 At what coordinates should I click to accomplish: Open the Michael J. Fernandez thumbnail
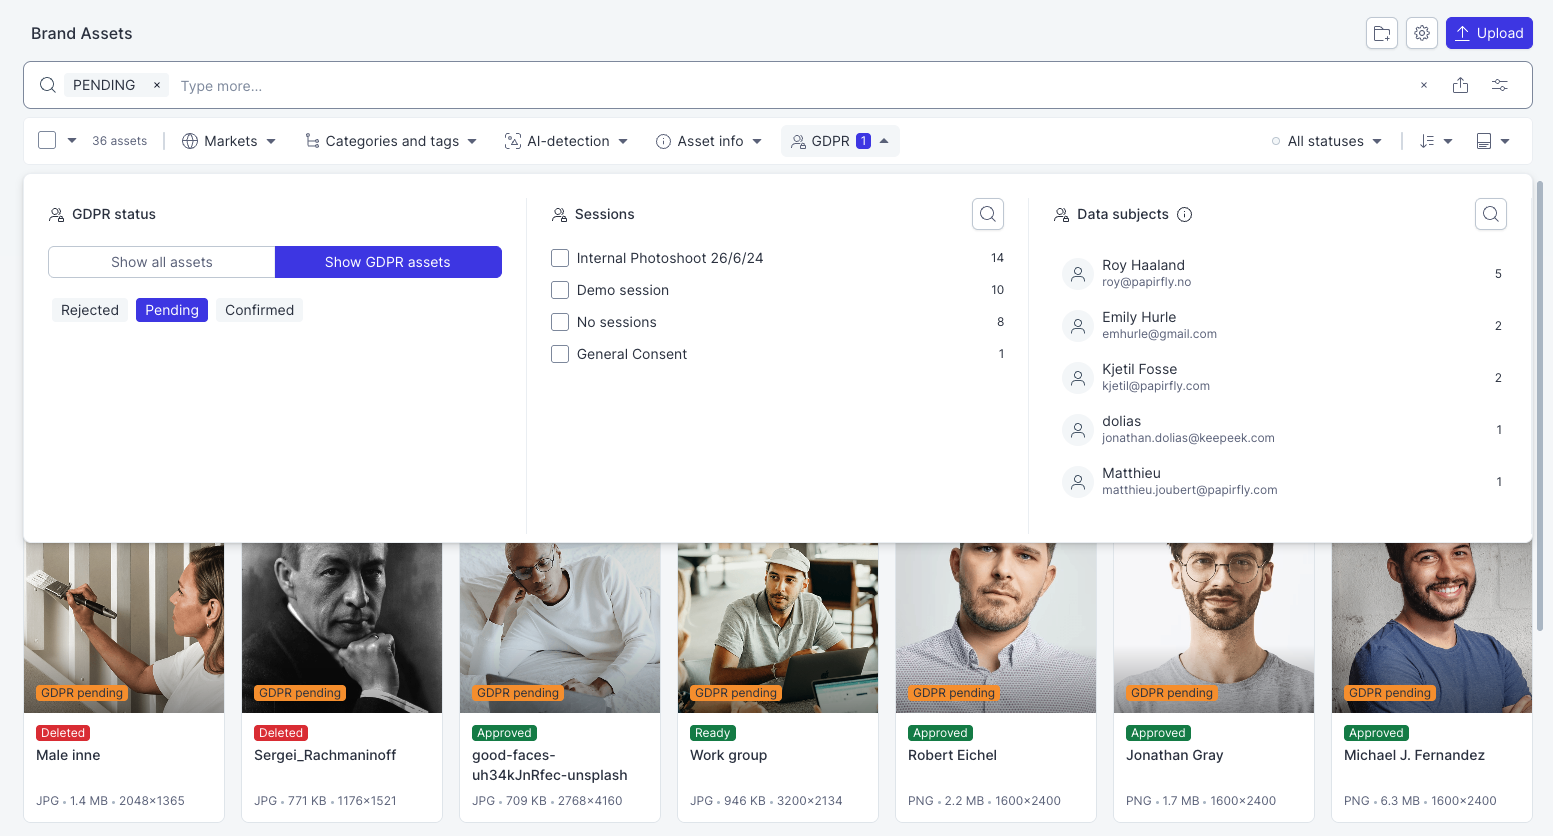[1432, 628]
